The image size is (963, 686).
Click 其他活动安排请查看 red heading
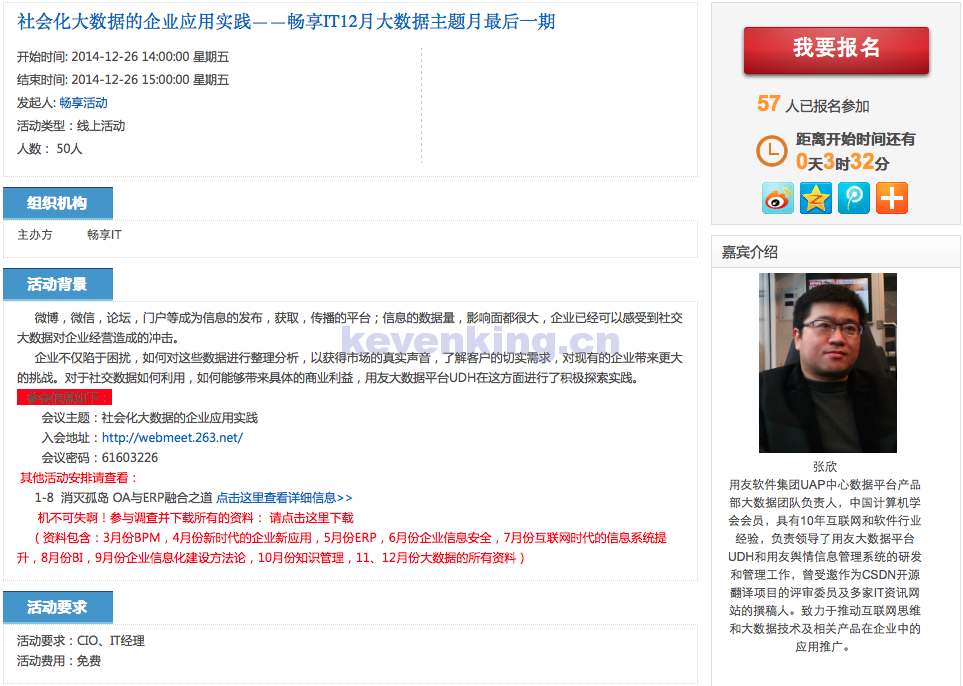(78, 478)
